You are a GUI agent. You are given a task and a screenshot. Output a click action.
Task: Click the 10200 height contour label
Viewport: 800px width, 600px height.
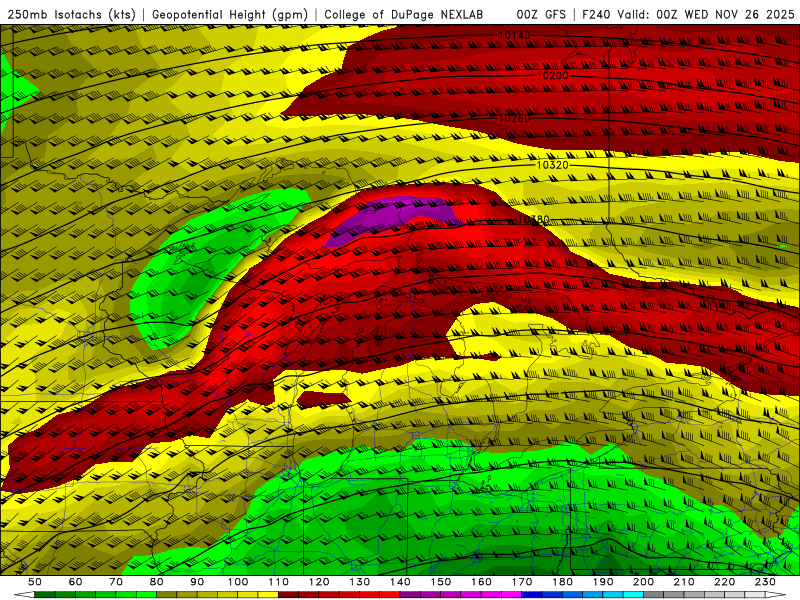pos(553,76)
